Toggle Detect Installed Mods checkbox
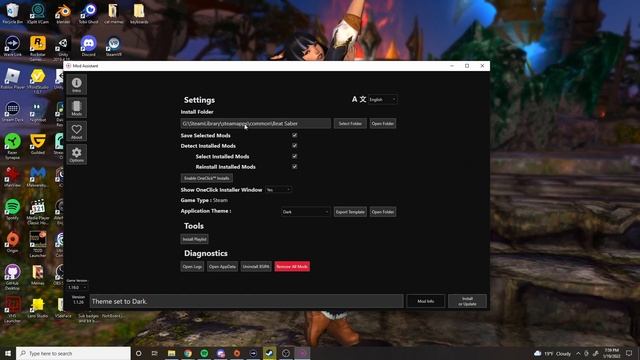Image resolution: width=640 pixels, height=360 pixels. 294,146
